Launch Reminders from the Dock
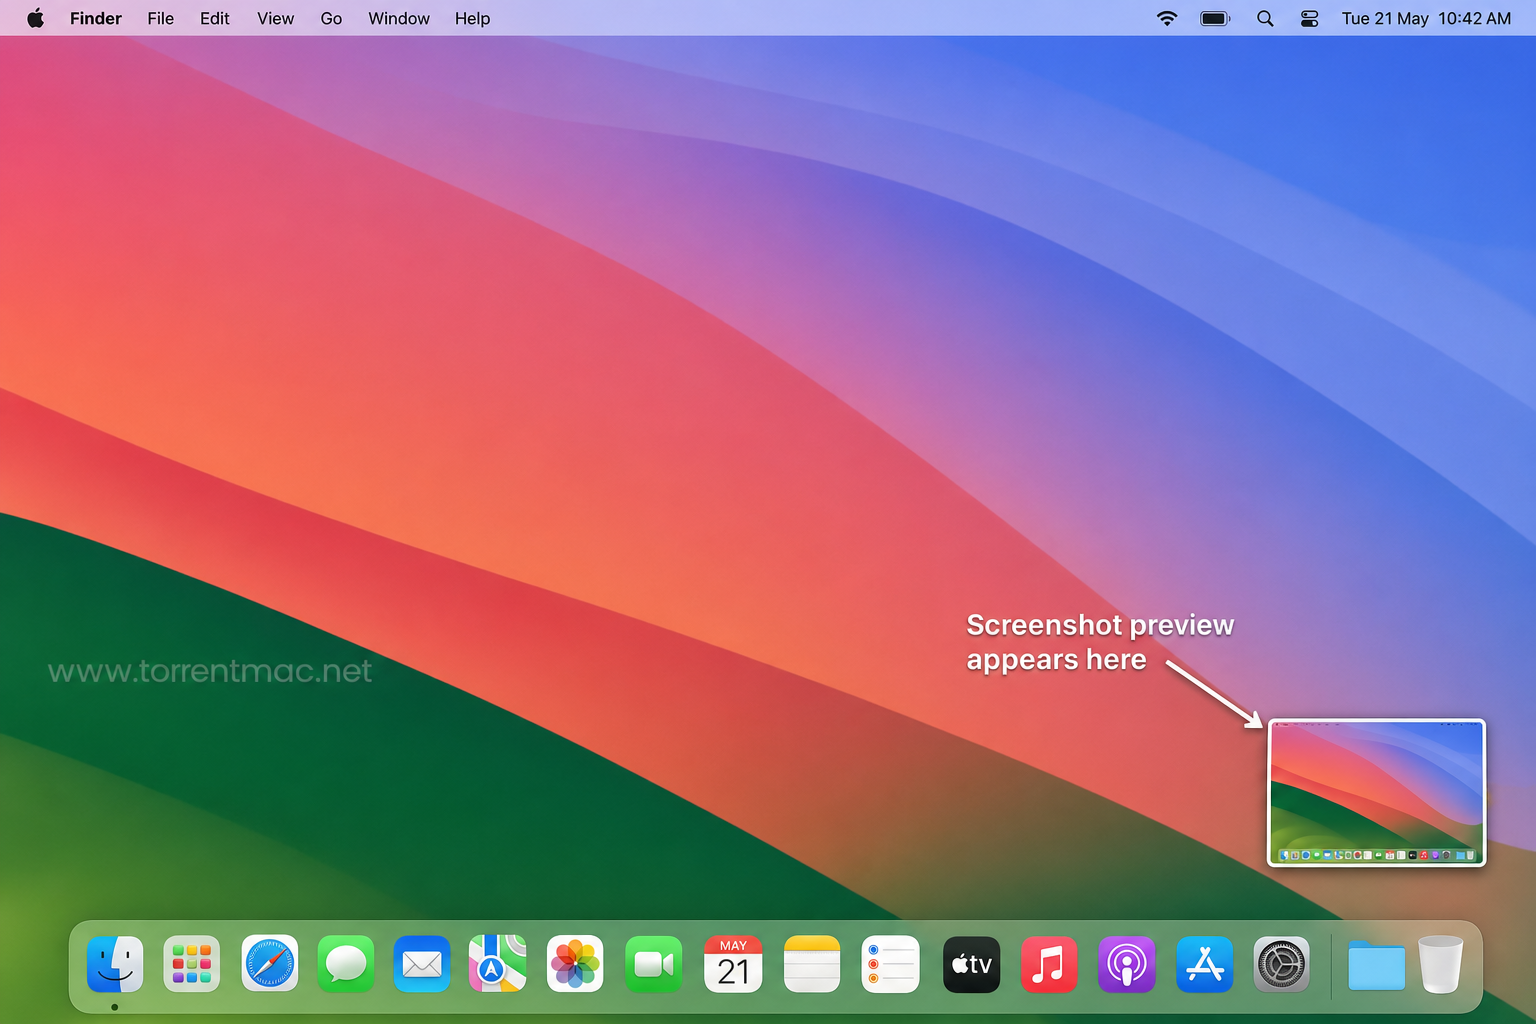The image size is (1536, 1024). pos(890,964)
